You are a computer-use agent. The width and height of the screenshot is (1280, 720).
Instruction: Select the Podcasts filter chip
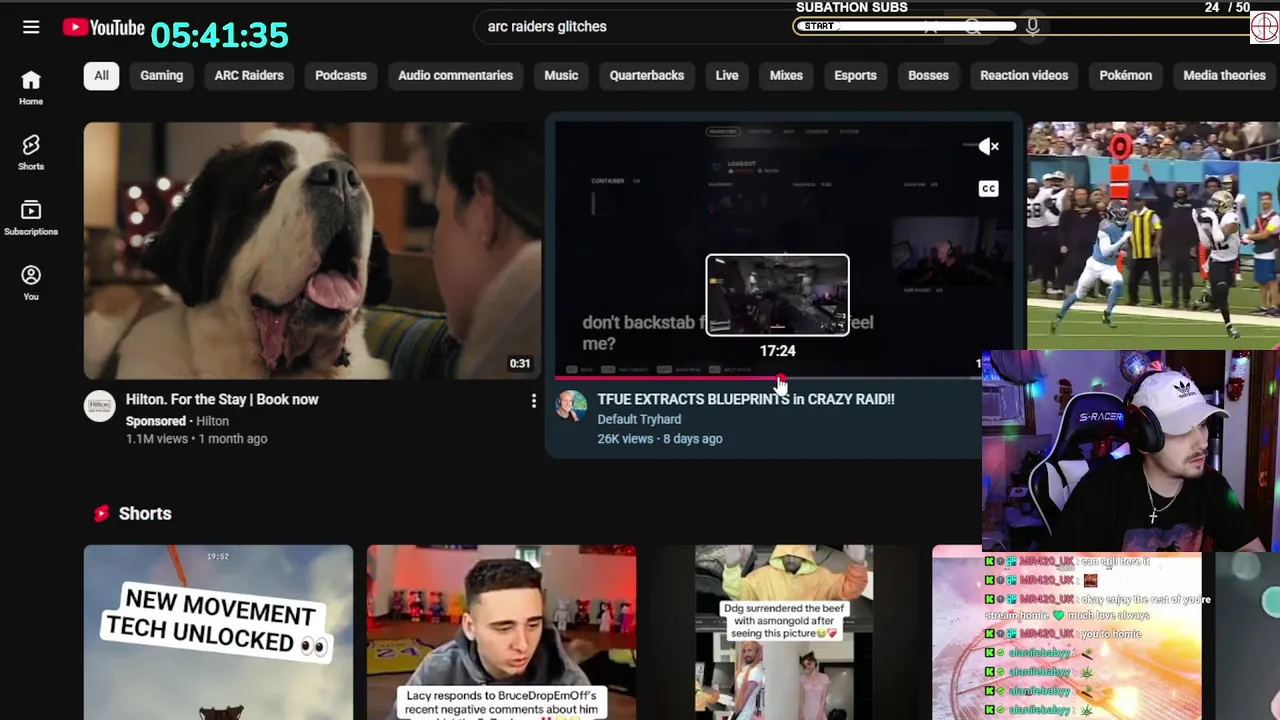(x=341, y=75)
